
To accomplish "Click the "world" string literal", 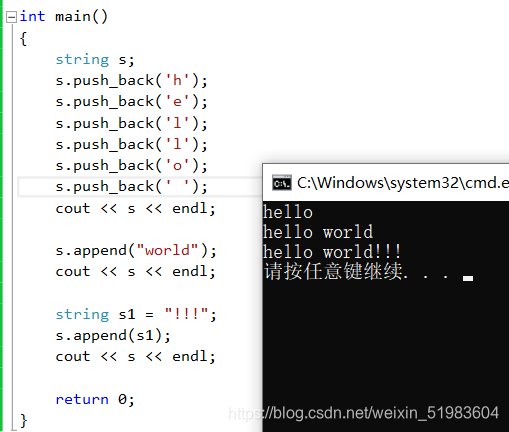I will click(168, 250).
